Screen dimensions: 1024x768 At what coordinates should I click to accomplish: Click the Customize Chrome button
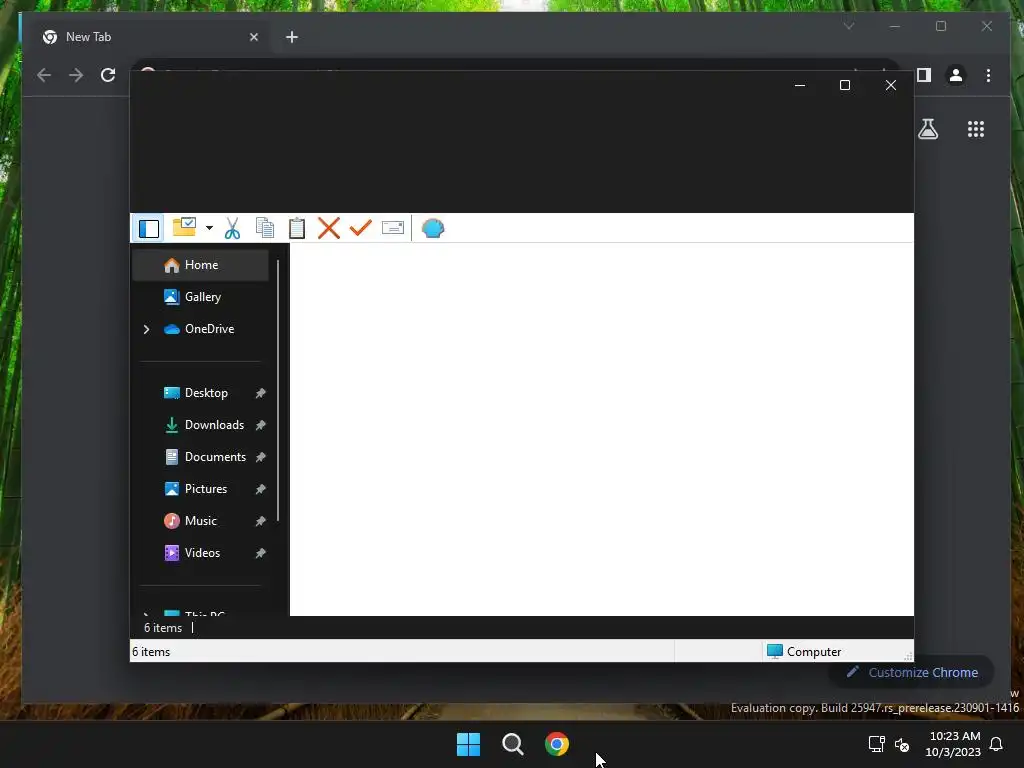(x=912, y=673)
